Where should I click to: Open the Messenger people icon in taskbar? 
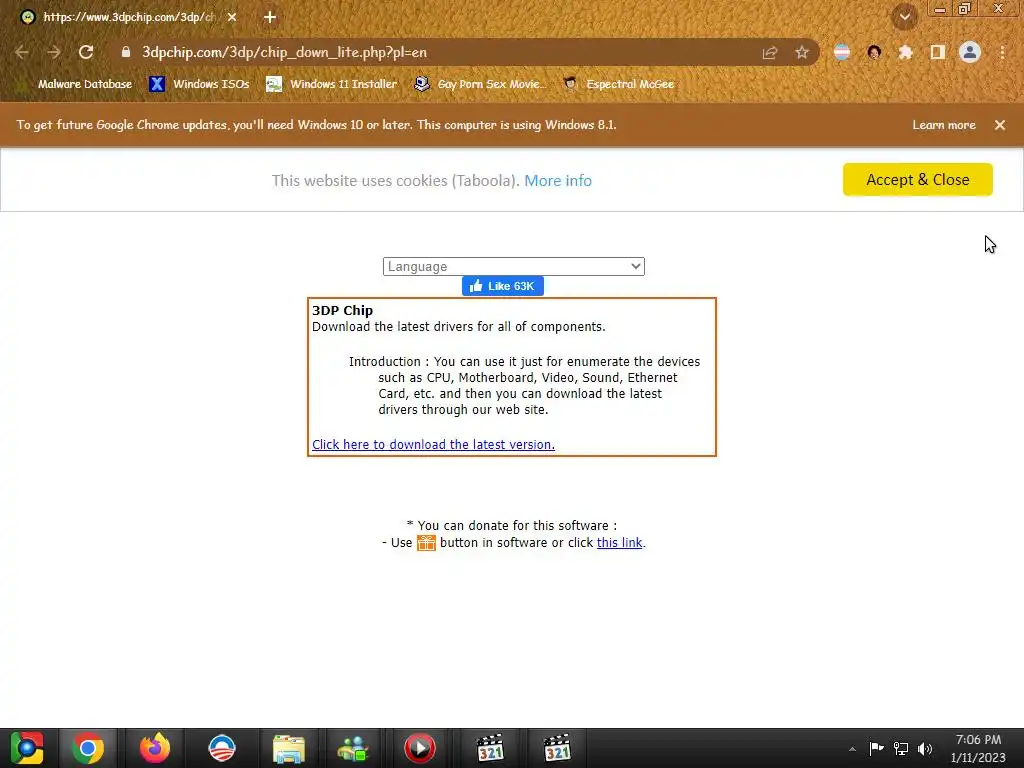(x=353, y=748)
